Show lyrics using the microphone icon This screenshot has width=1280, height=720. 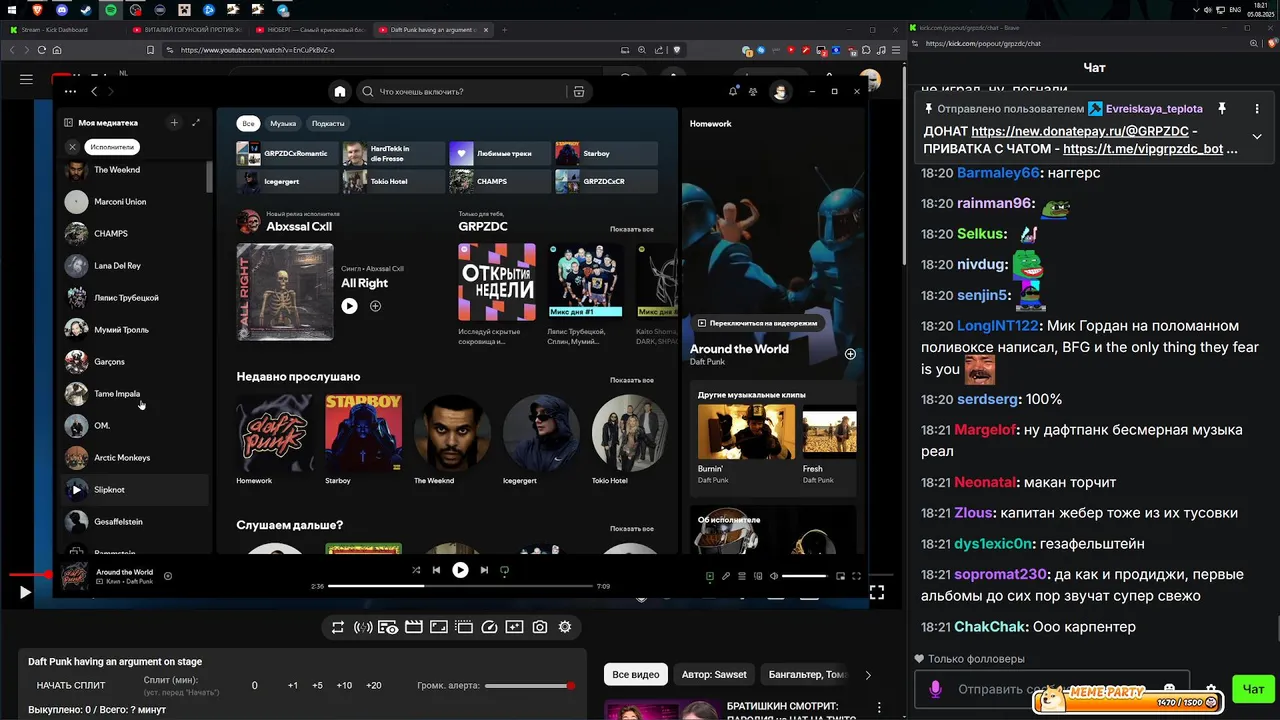point(726,576)
